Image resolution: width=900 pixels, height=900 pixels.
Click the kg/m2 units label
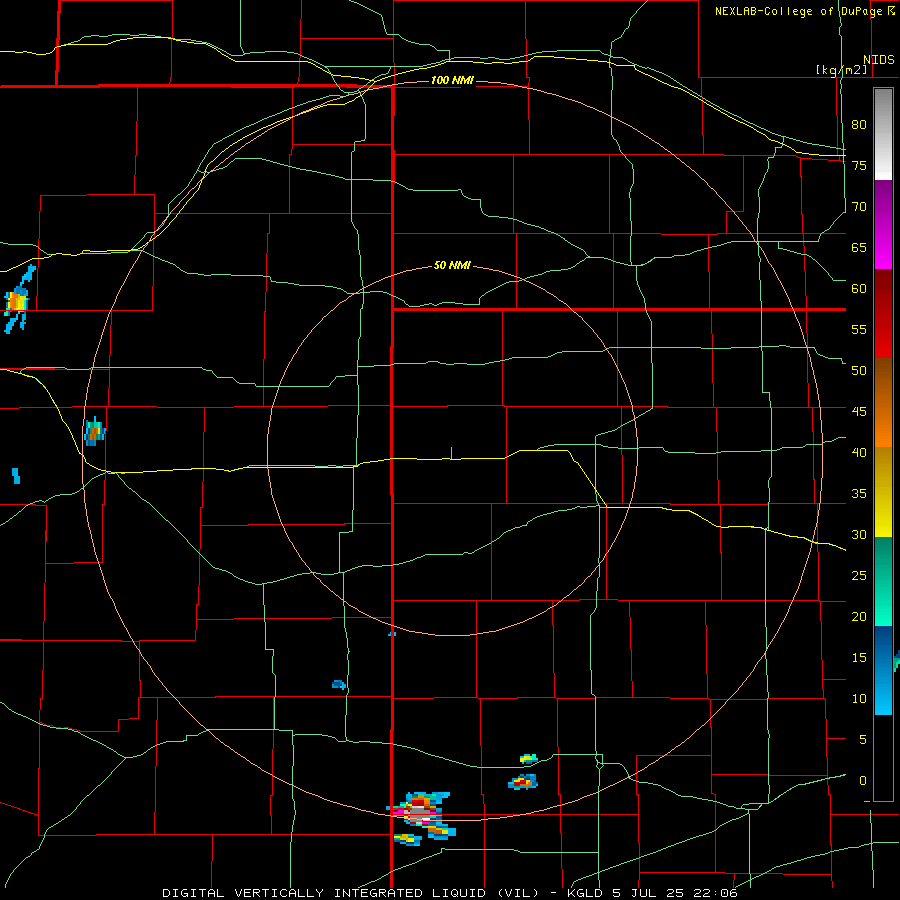point(841,70)
